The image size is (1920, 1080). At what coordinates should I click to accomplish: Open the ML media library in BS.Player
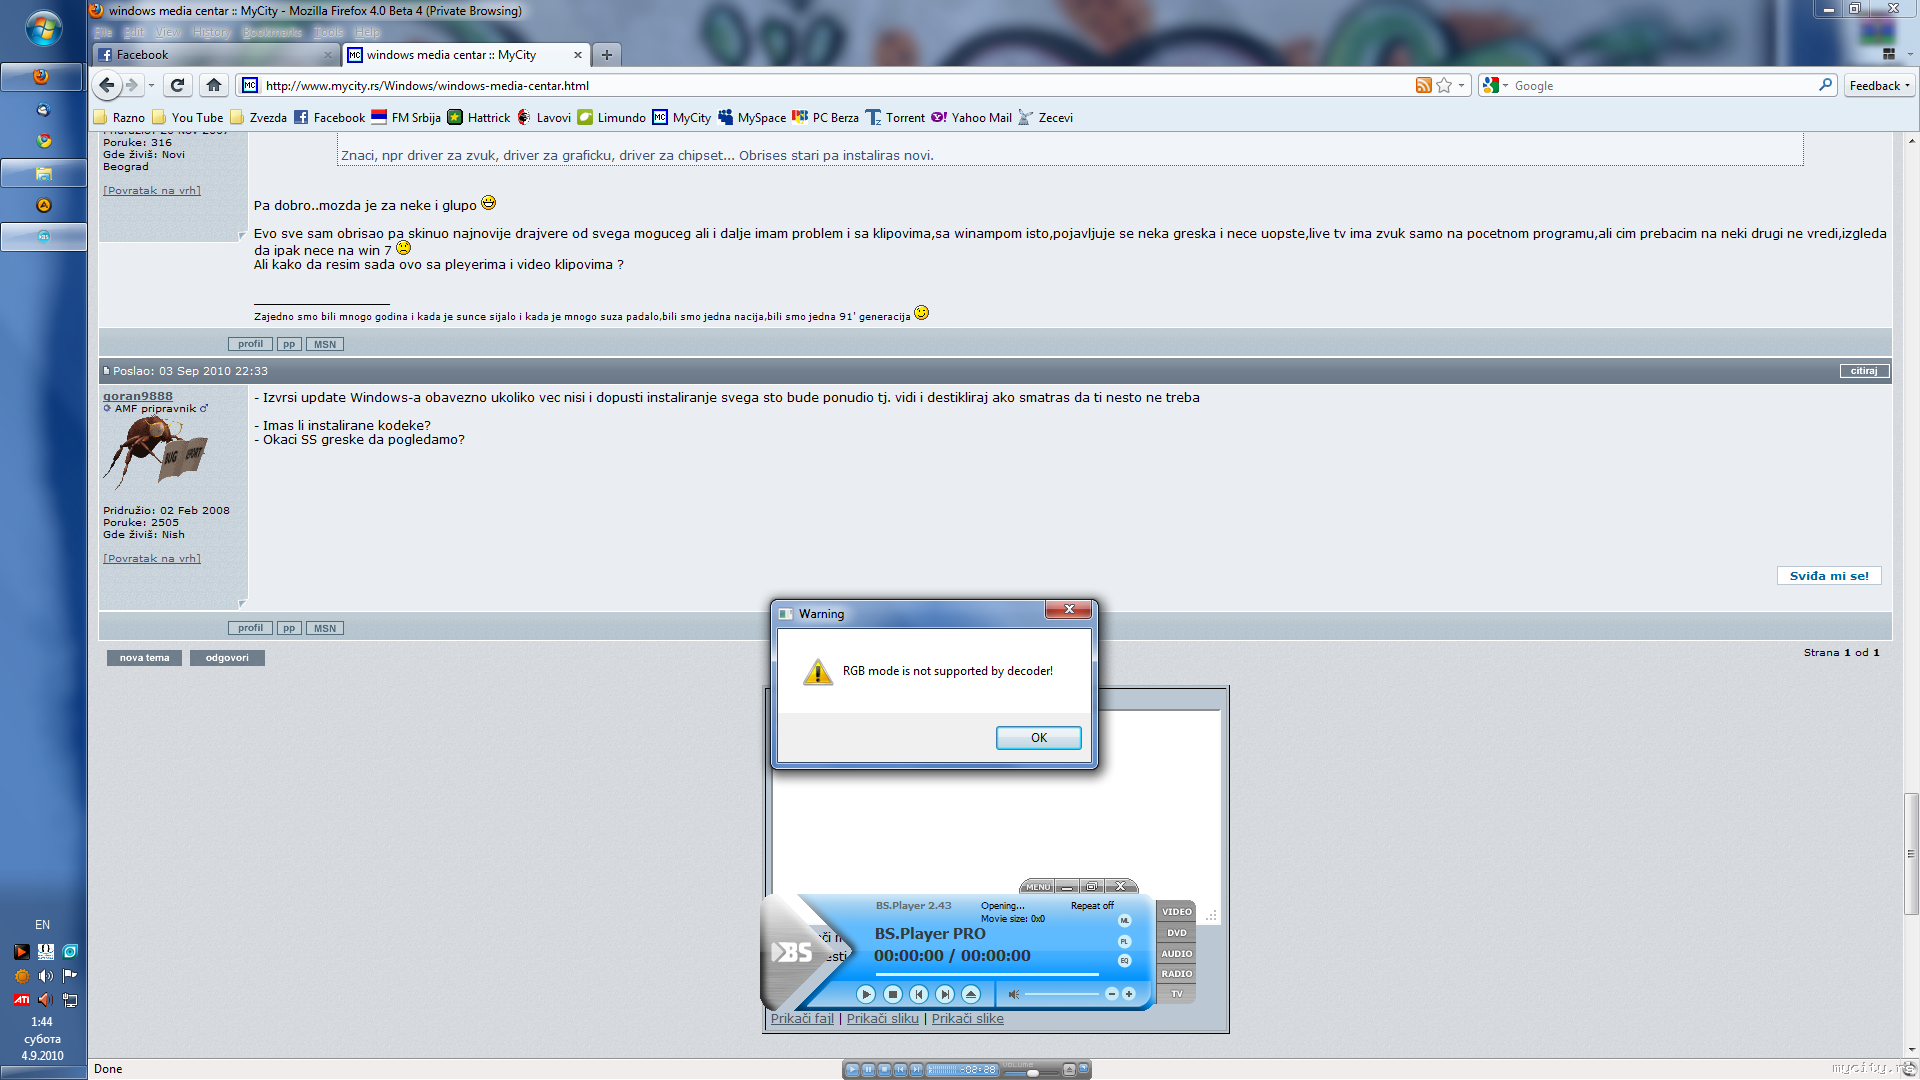pos(1124,920)
